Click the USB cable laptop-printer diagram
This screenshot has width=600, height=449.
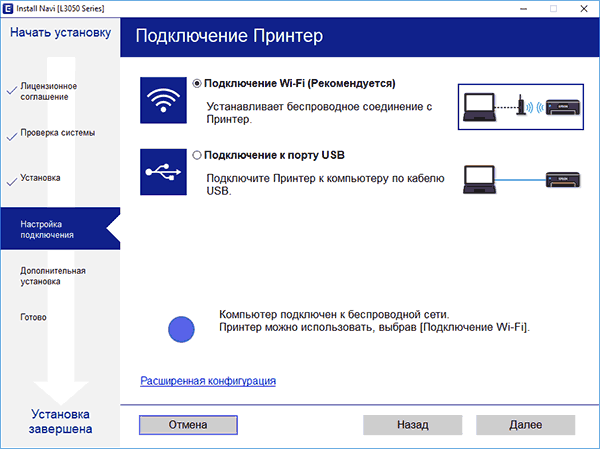[x=521, y=179]
